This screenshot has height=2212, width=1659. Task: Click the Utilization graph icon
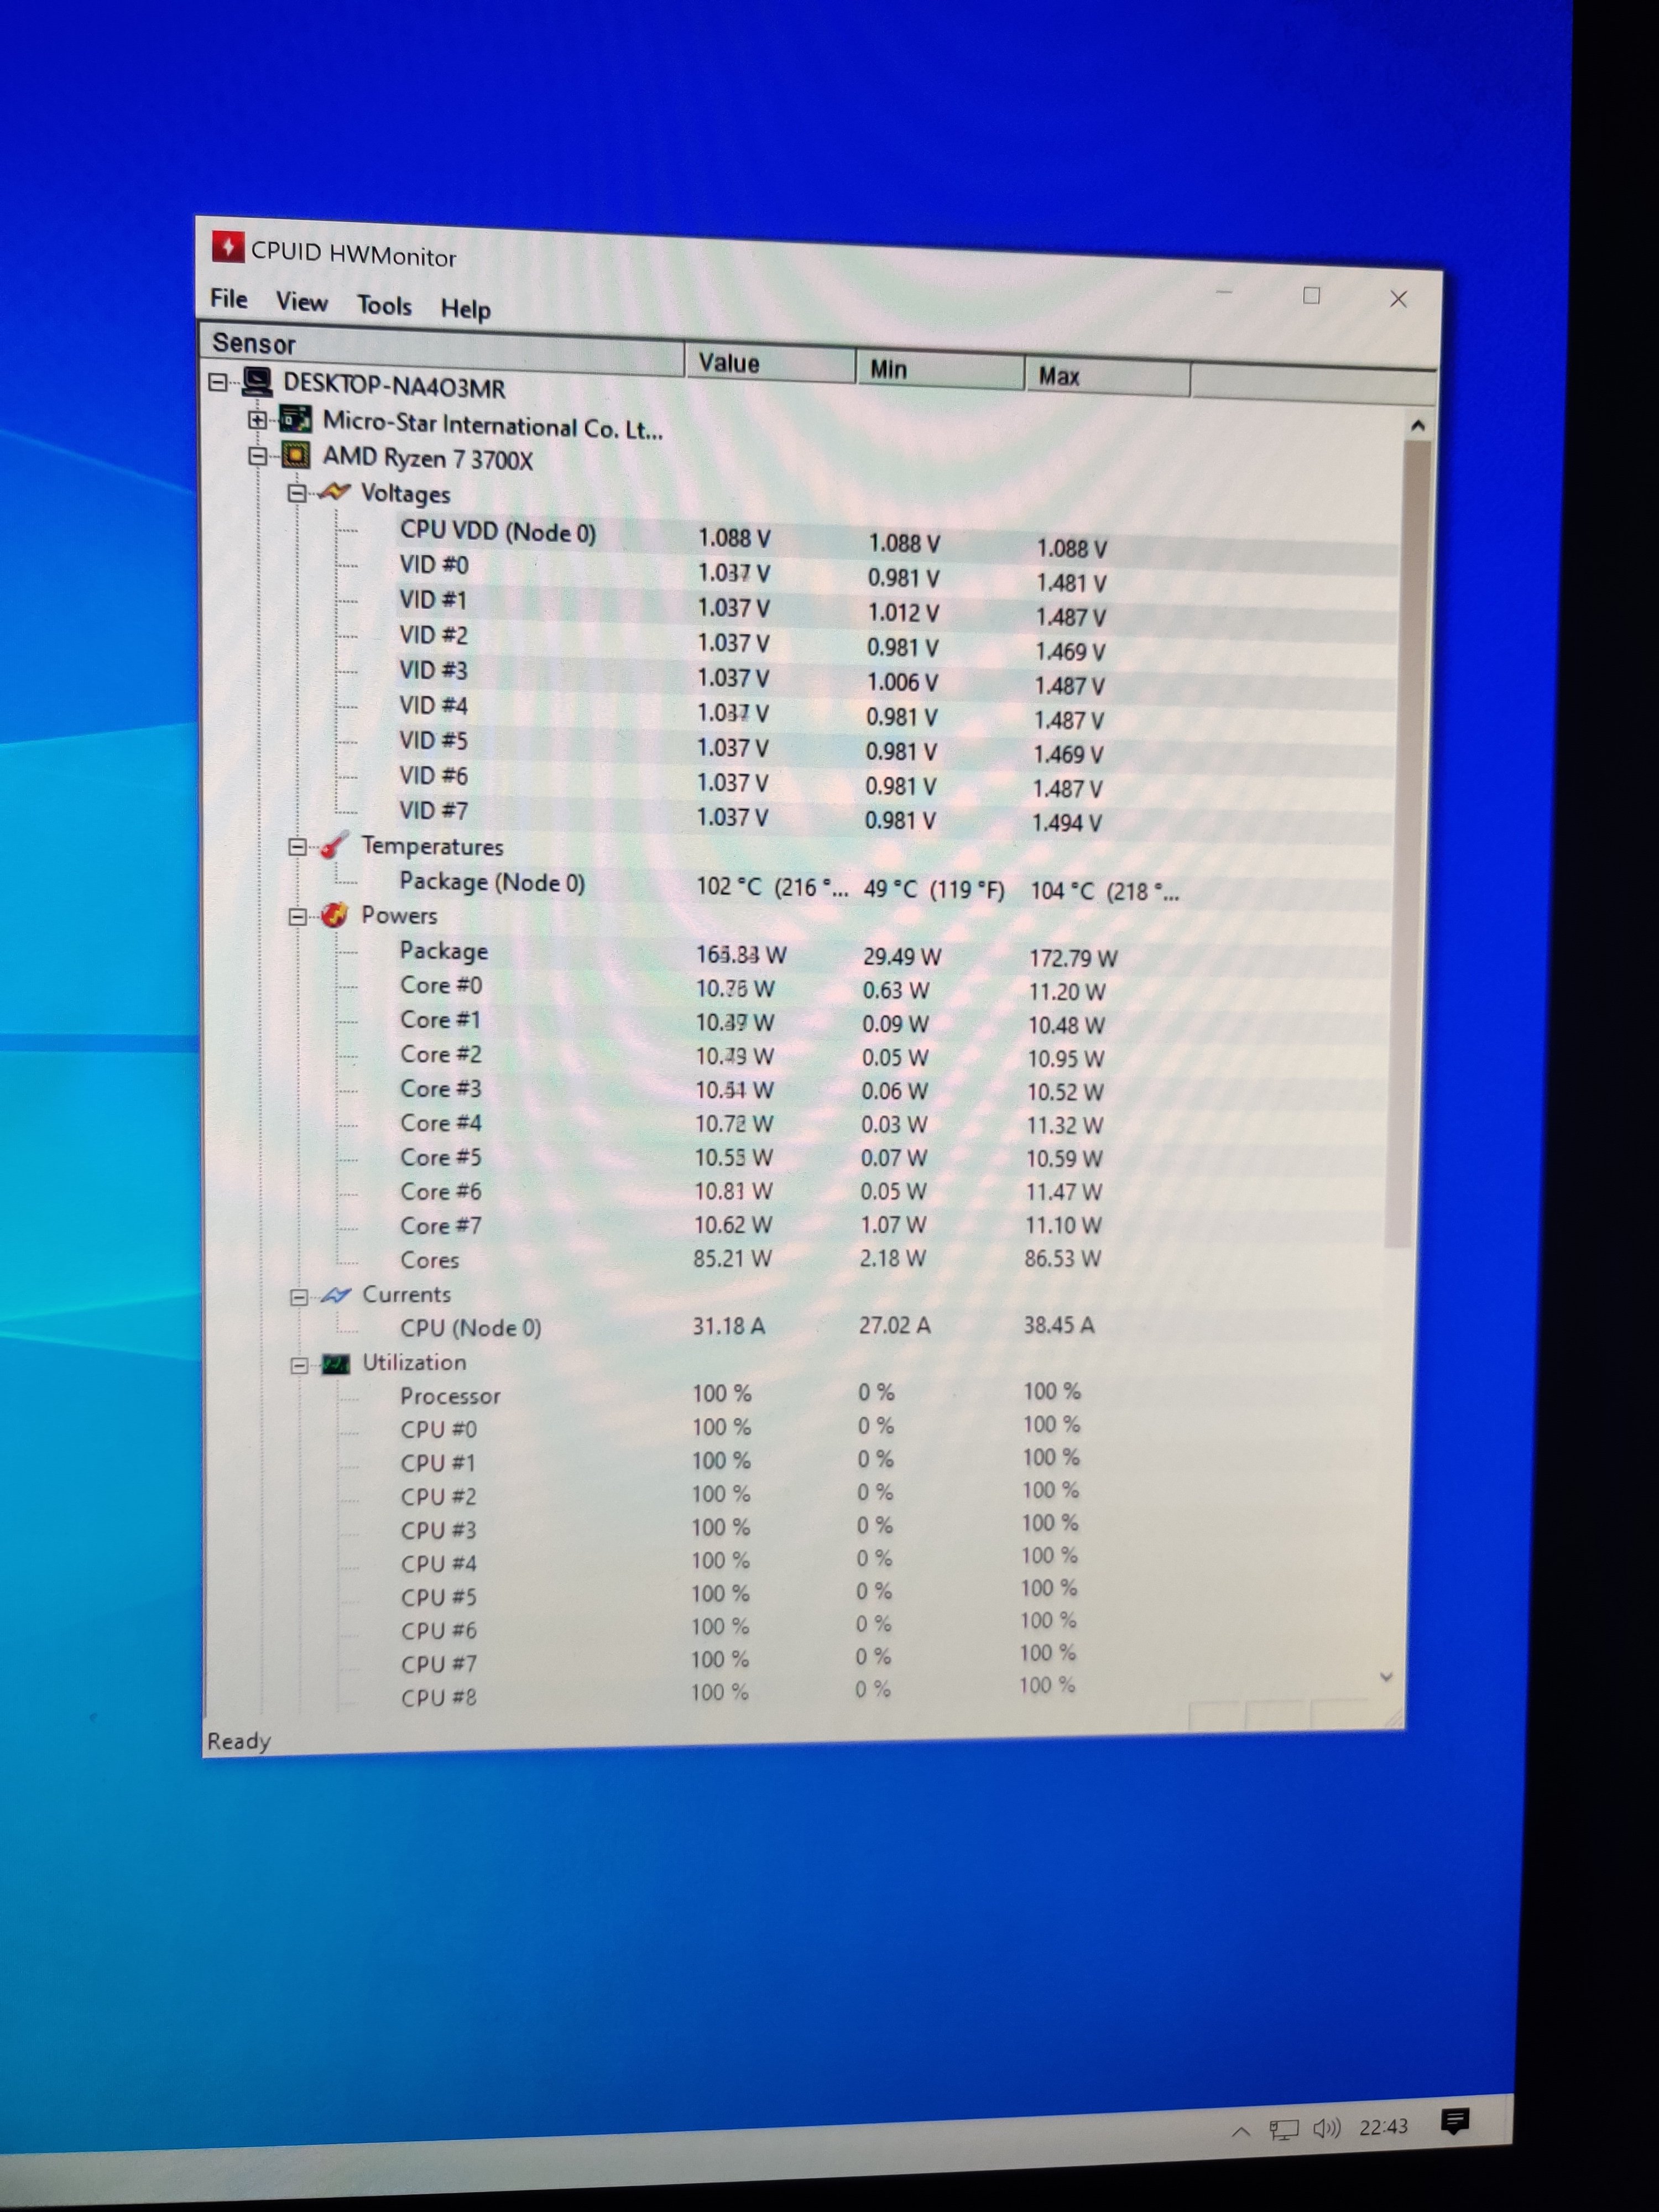click(x=335, y=1364)
